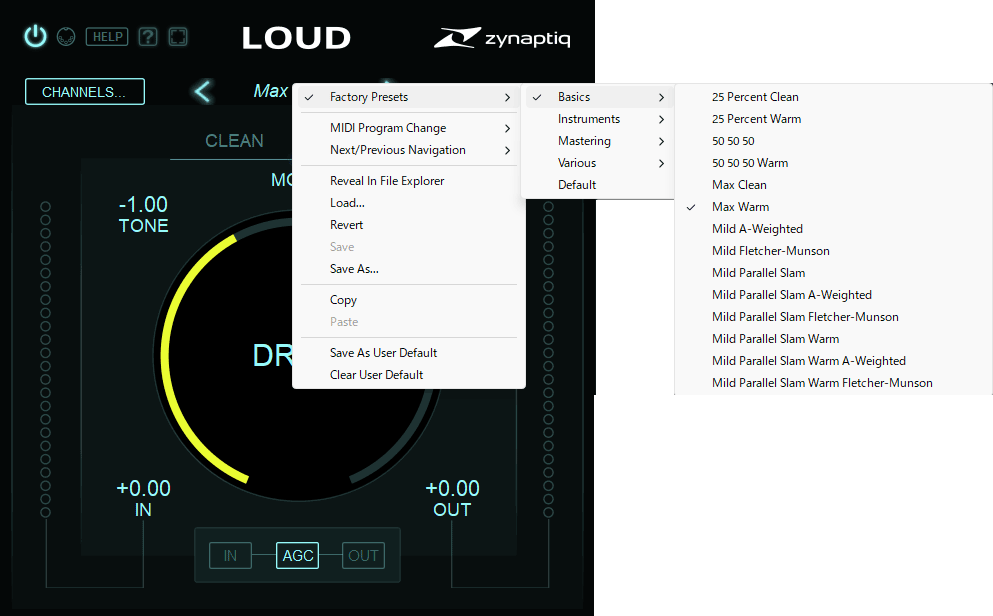Expand Next/Previous Navigation submenu

coord(409,150)
